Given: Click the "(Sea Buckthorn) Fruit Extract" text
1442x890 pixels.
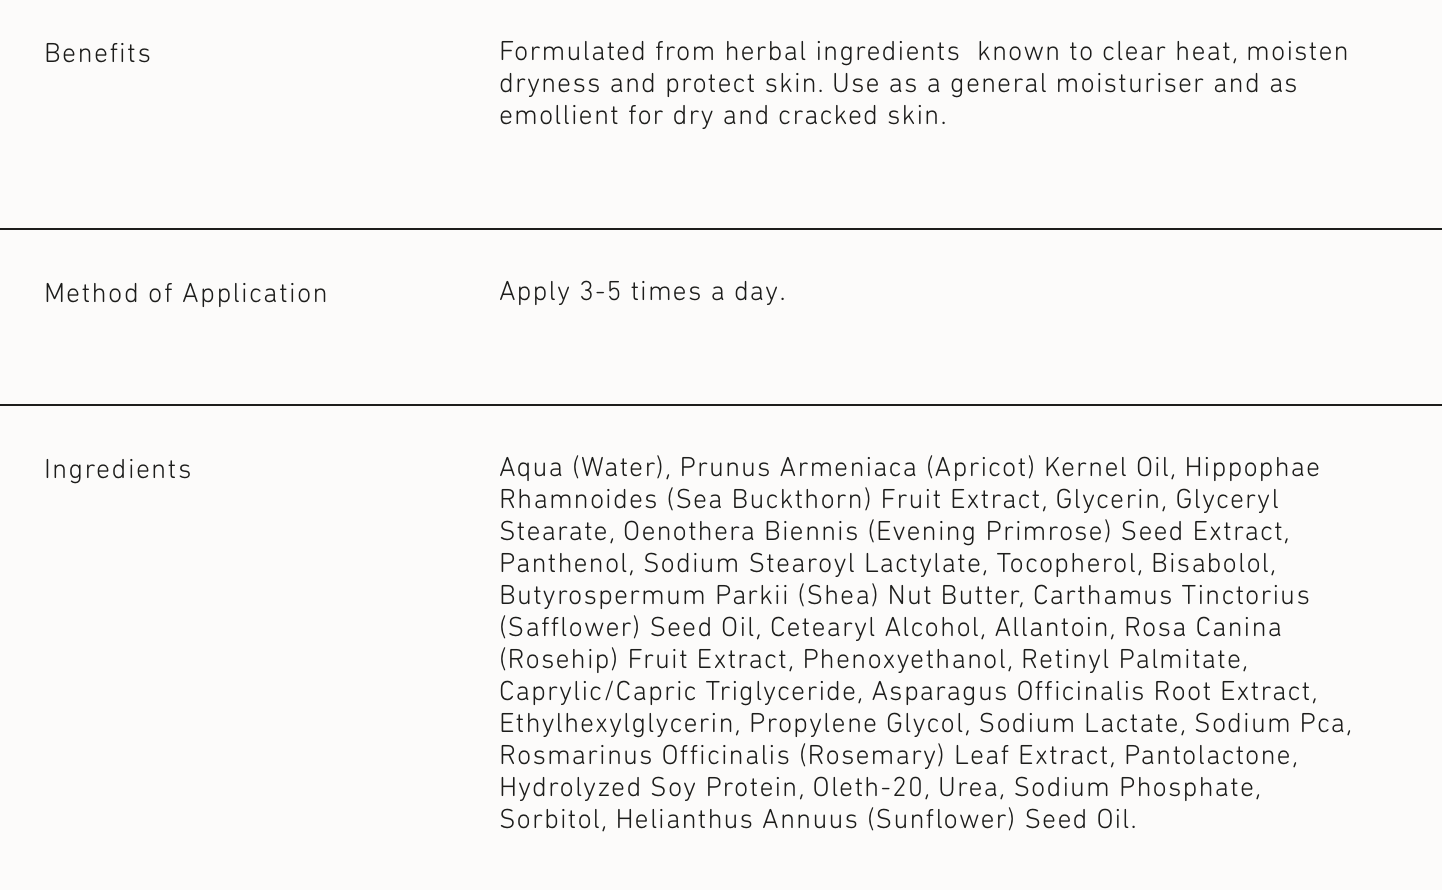Looking at the screenshot, I should [x=855, y=500].
